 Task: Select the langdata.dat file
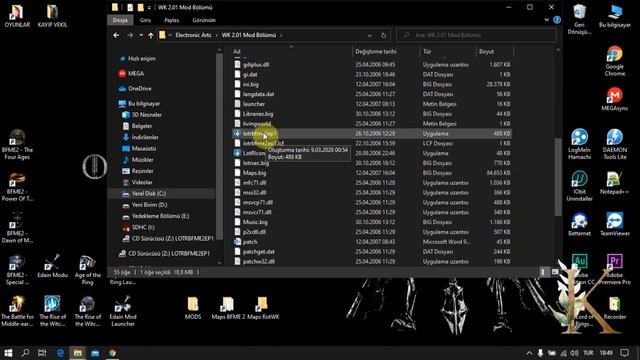[x=258, y=94]
